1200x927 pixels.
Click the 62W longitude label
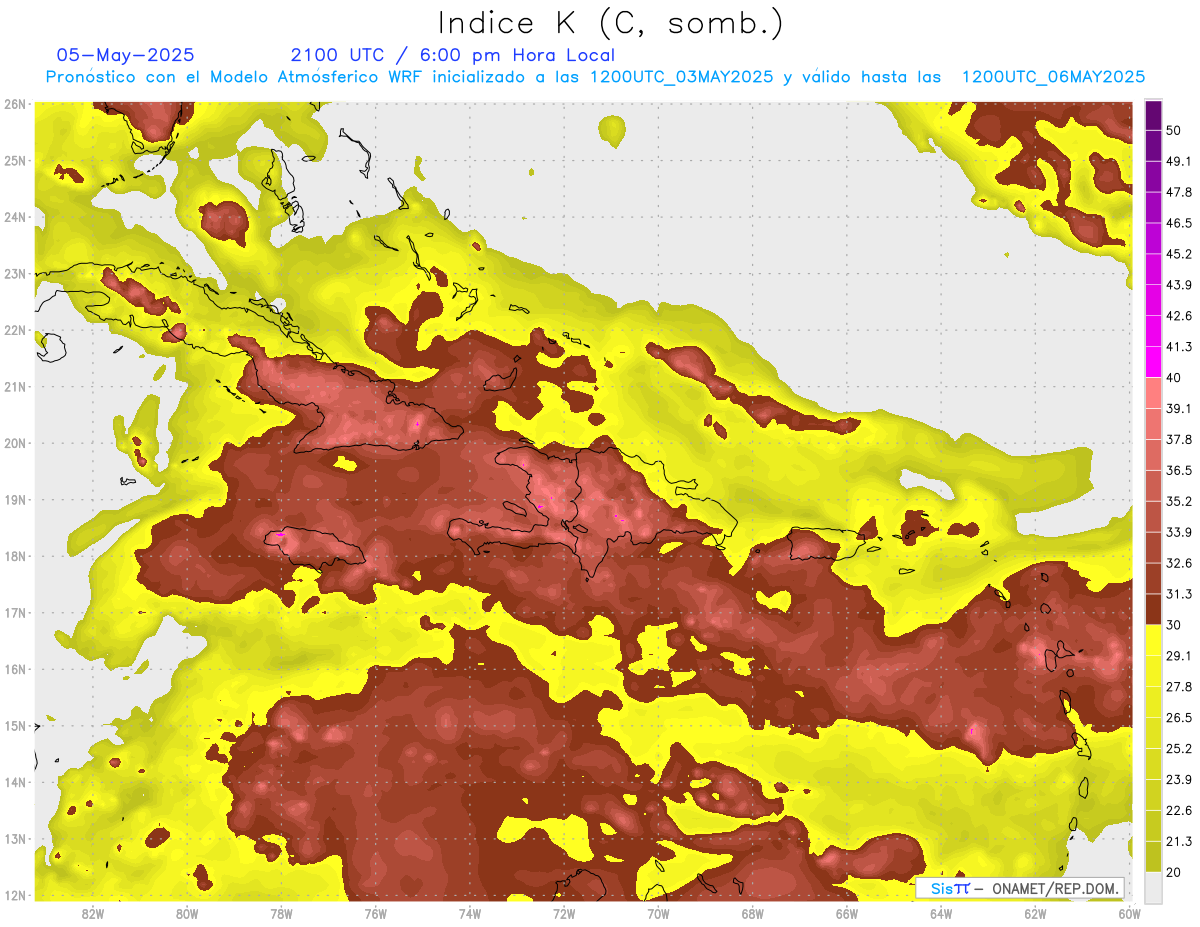[1035, 913]
